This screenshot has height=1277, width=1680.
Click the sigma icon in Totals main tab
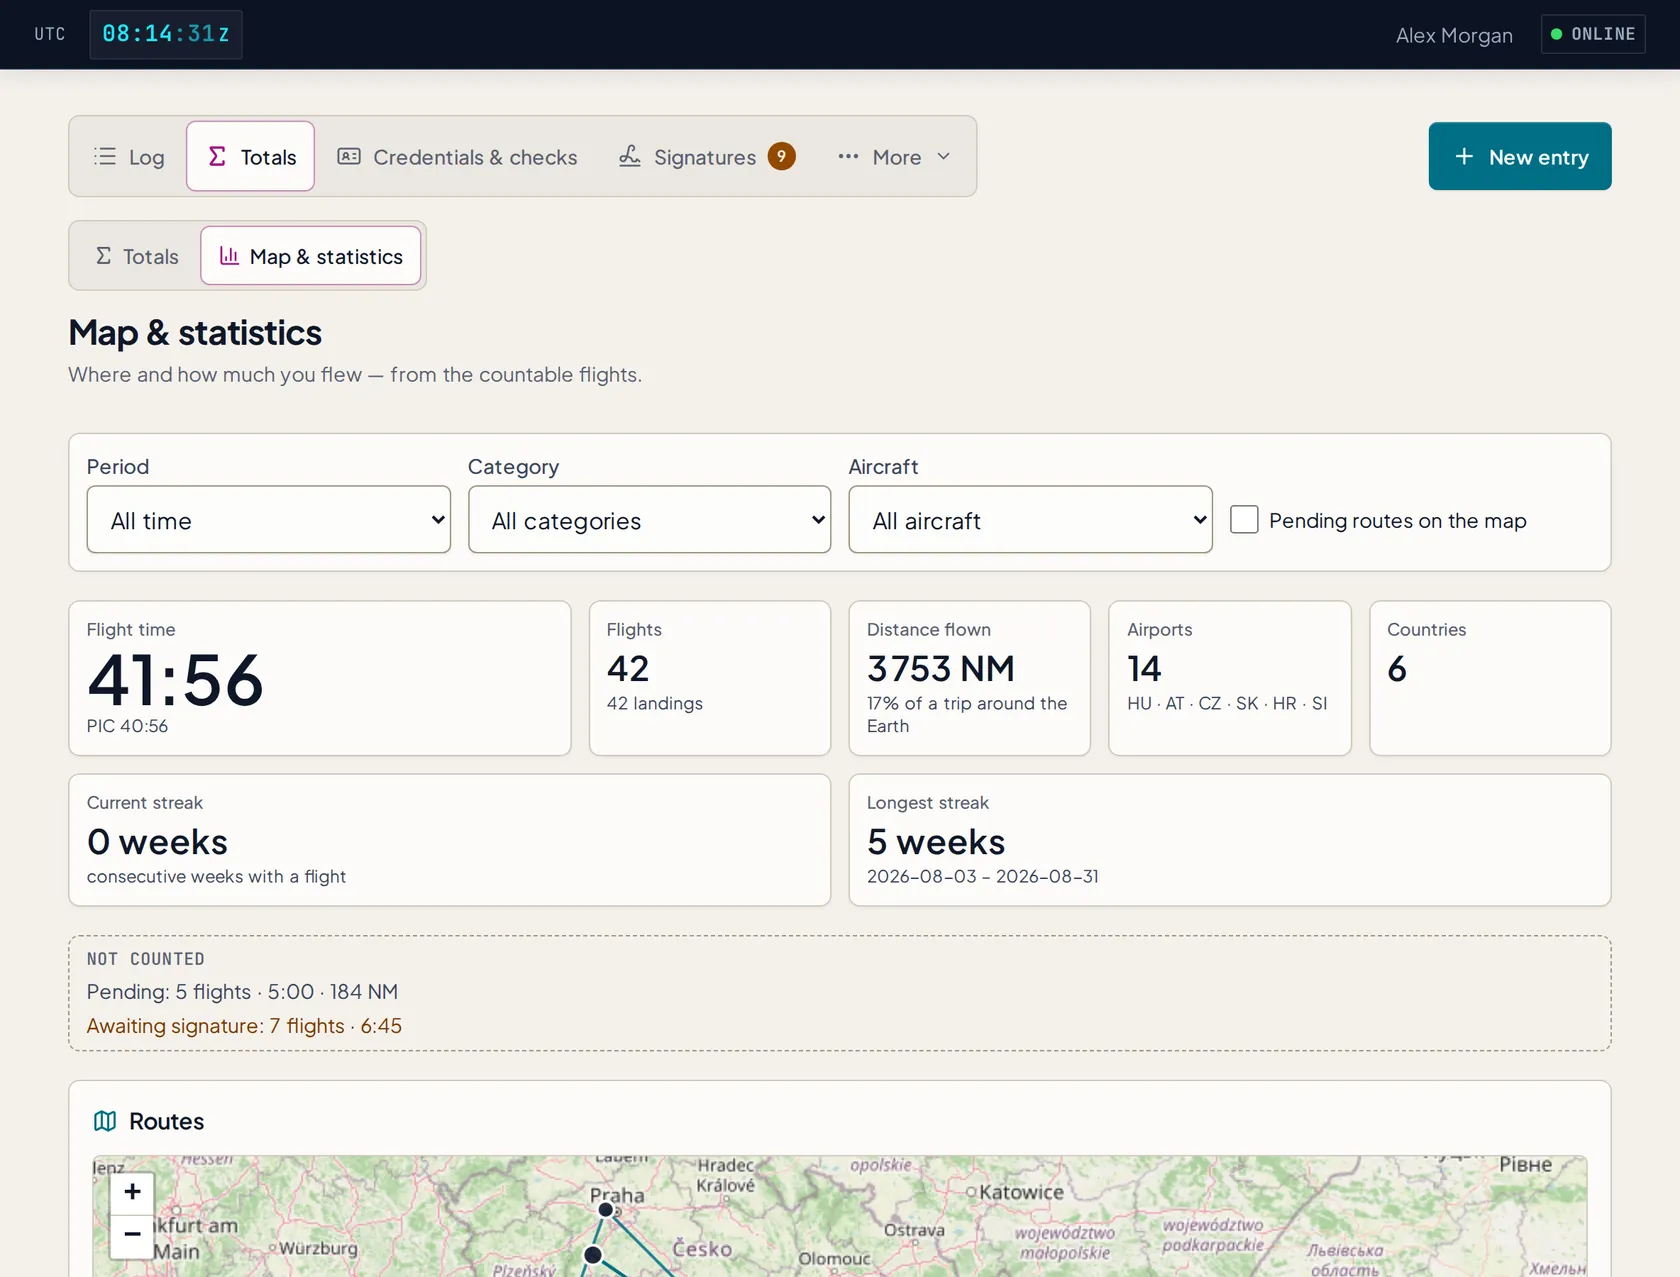[217, 157]
